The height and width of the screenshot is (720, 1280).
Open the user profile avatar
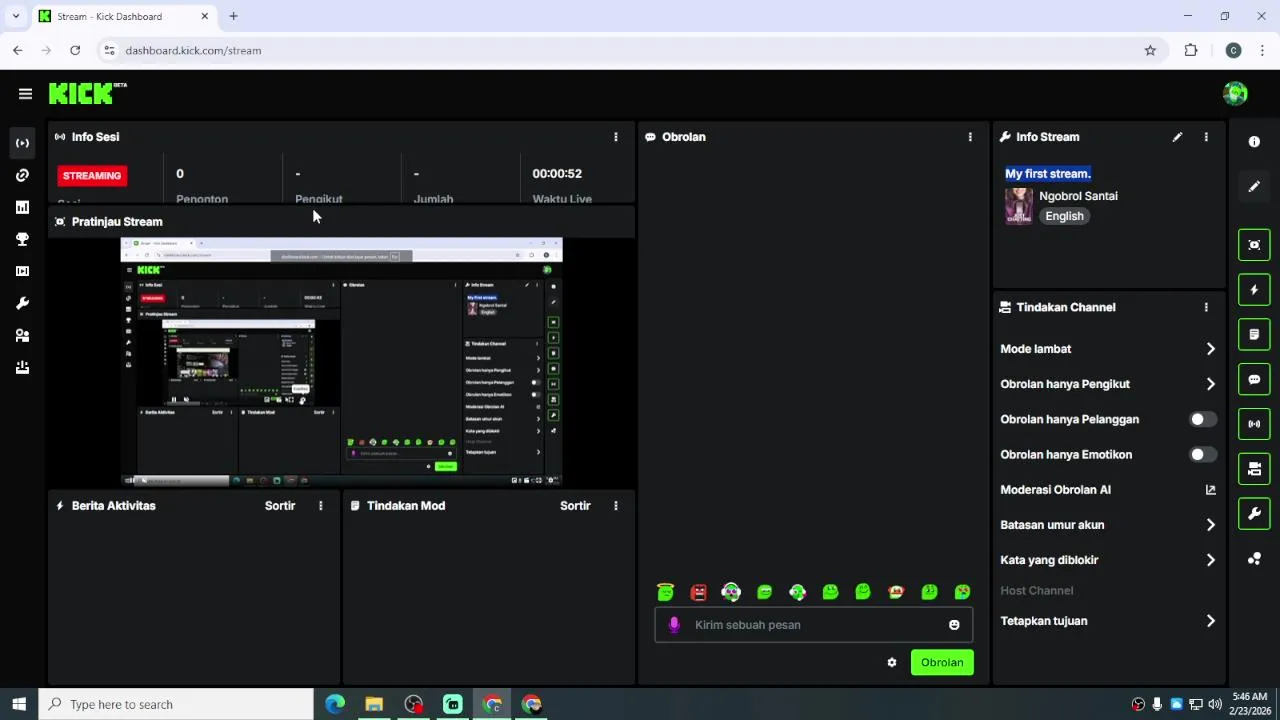[x=1235, y=93]
